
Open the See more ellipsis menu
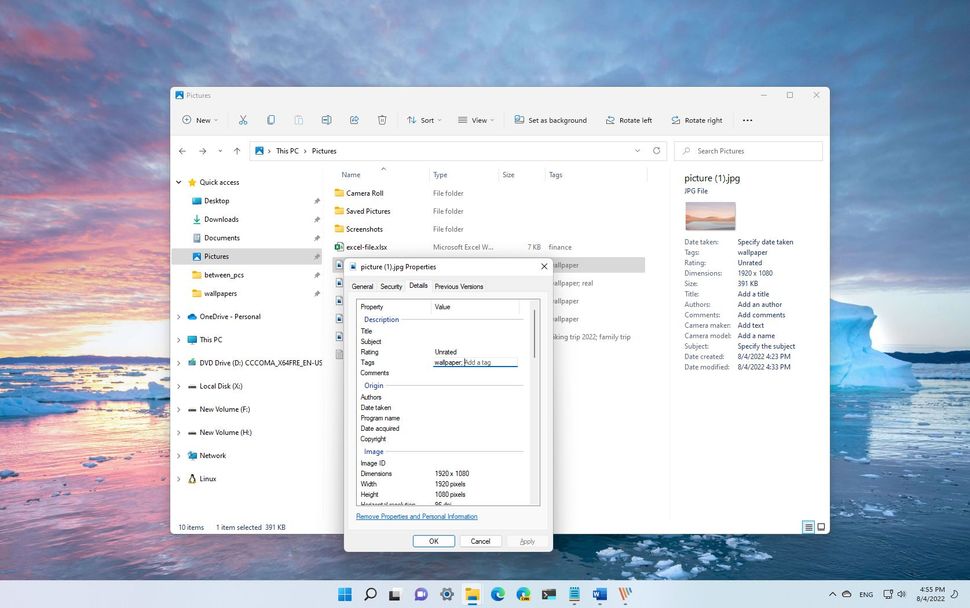click(x=747, y=120)
